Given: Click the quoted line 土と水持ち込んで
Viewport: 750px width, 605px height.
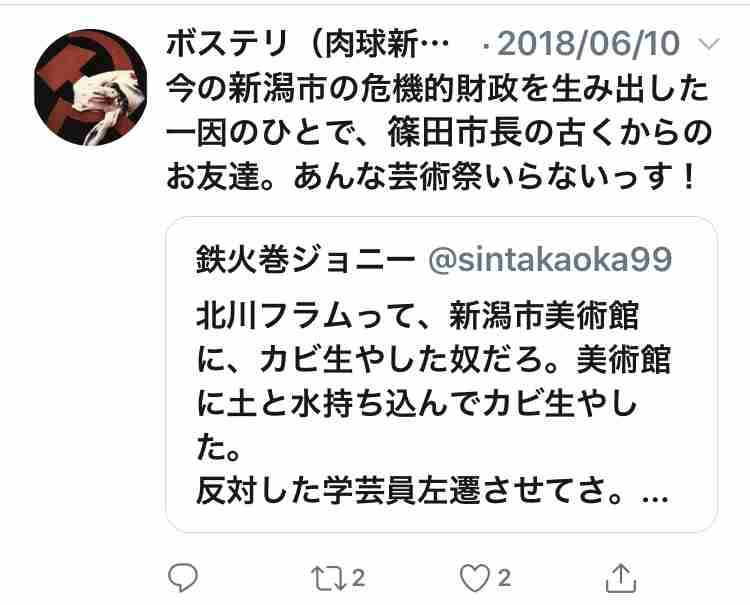Looking at the screenshot, I should [x=417, y=404].
